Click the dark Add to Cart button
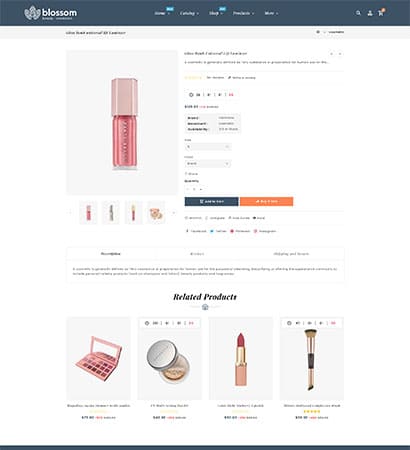The image size is (410, 450). (212, 202)
